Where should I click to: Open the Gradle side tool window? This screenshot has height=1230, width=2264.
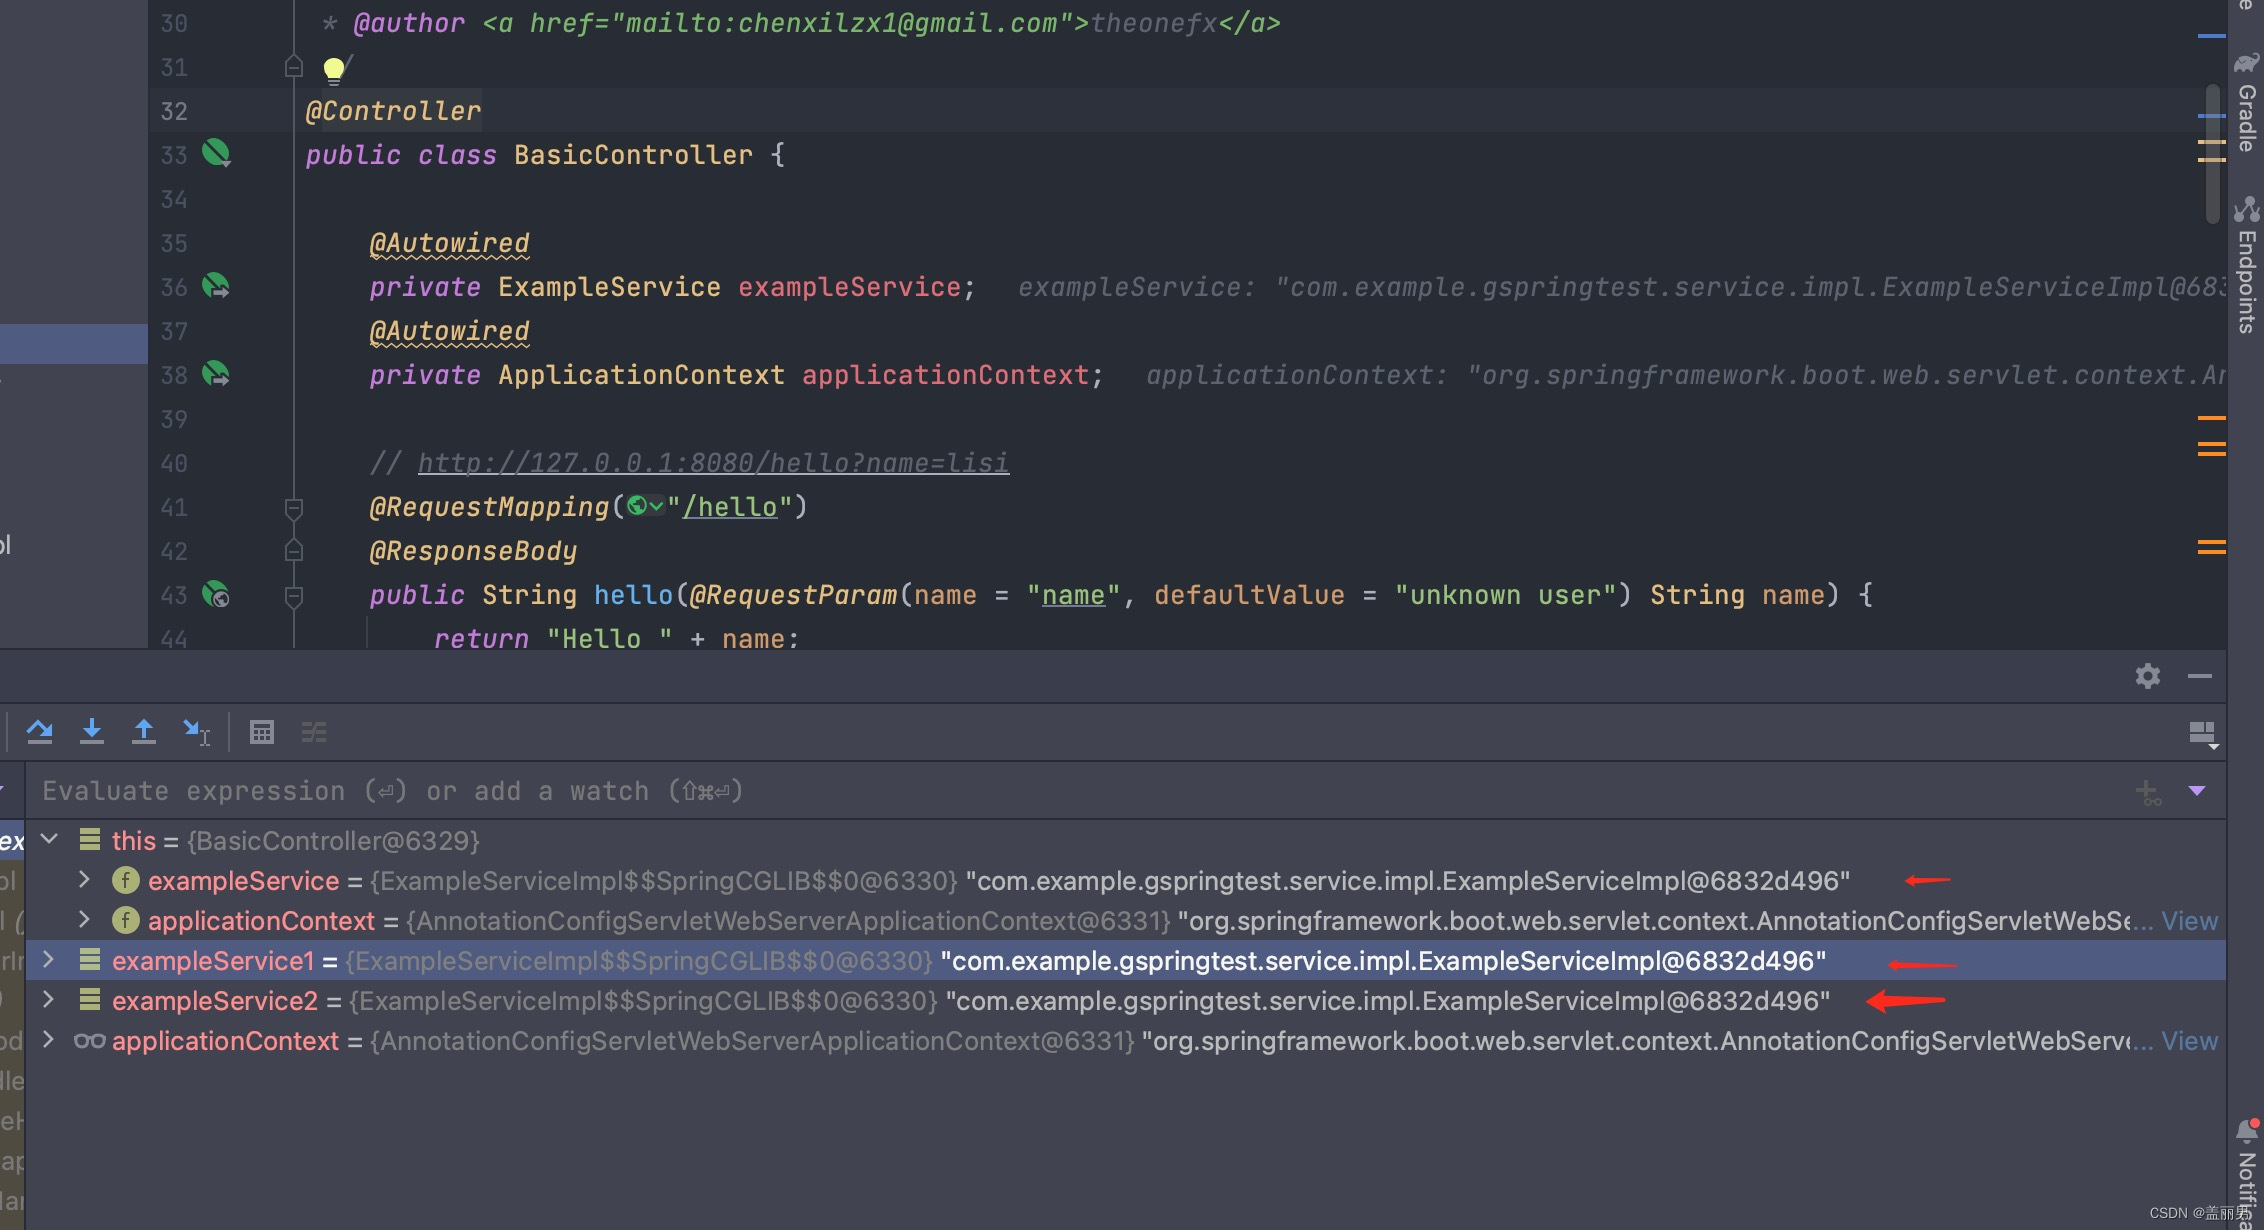tap(2246, 103)
